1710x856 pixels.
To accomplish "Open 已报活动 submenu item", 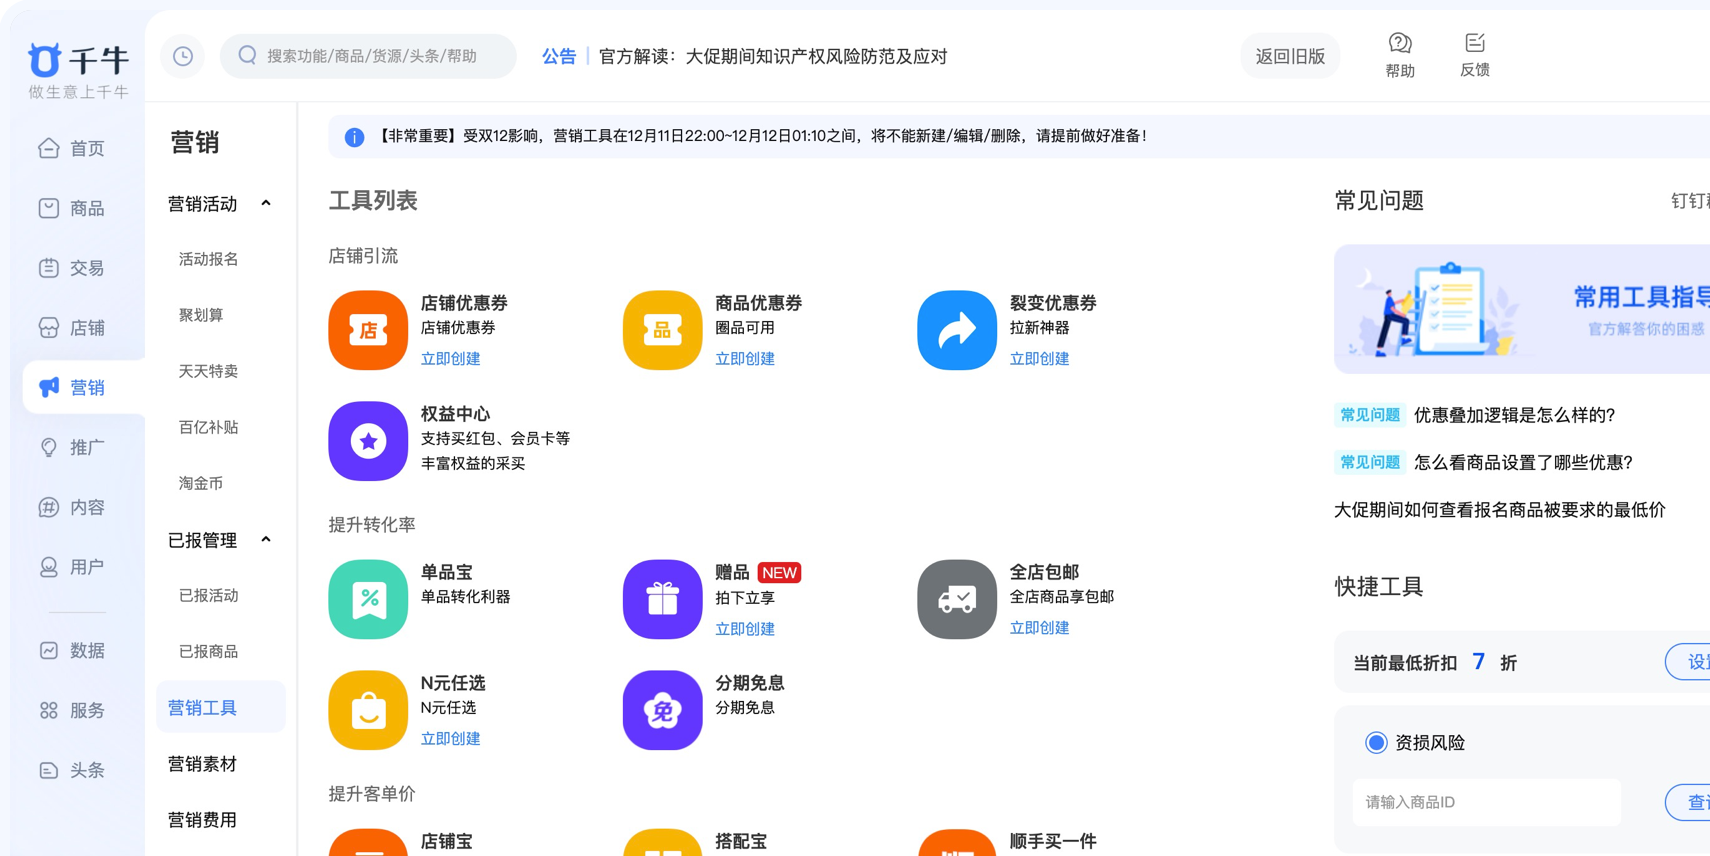I will click(208, 595).
